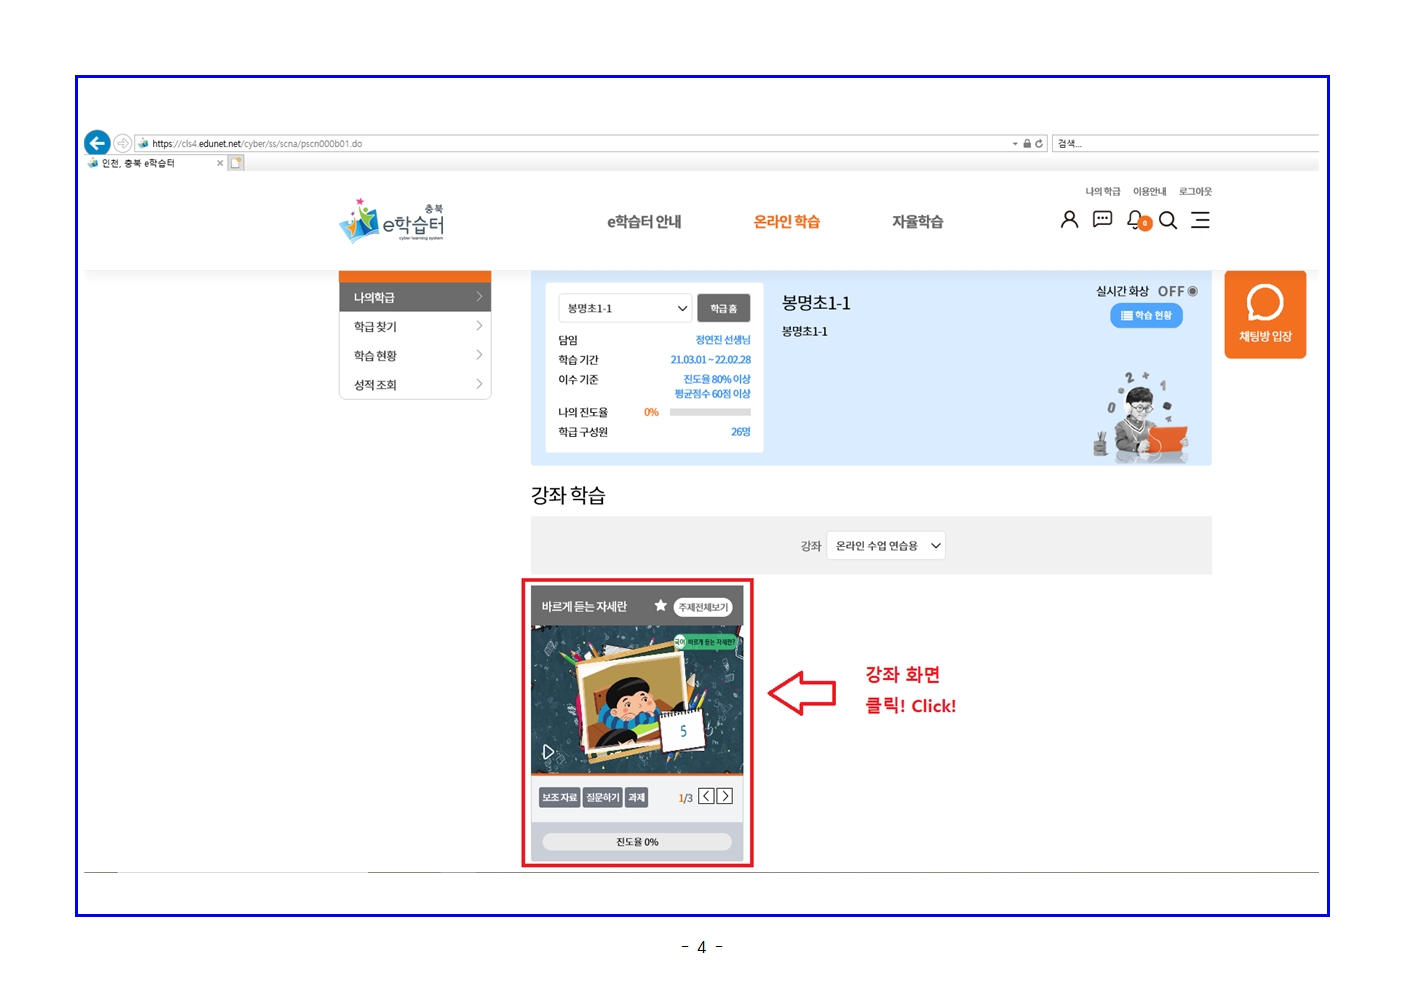The width and height of the screenshot is (1403, 992).
Task: Open the chat message bubble icon
Action: pyautogui.click(x=1102, y=220)
